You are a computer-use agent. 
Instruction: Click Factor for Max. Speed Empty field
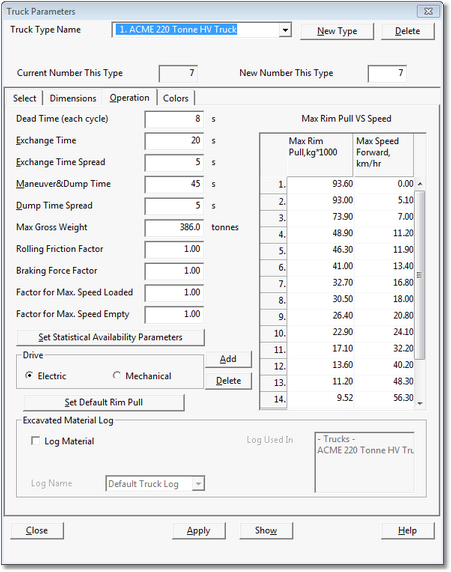pos(174,314)
